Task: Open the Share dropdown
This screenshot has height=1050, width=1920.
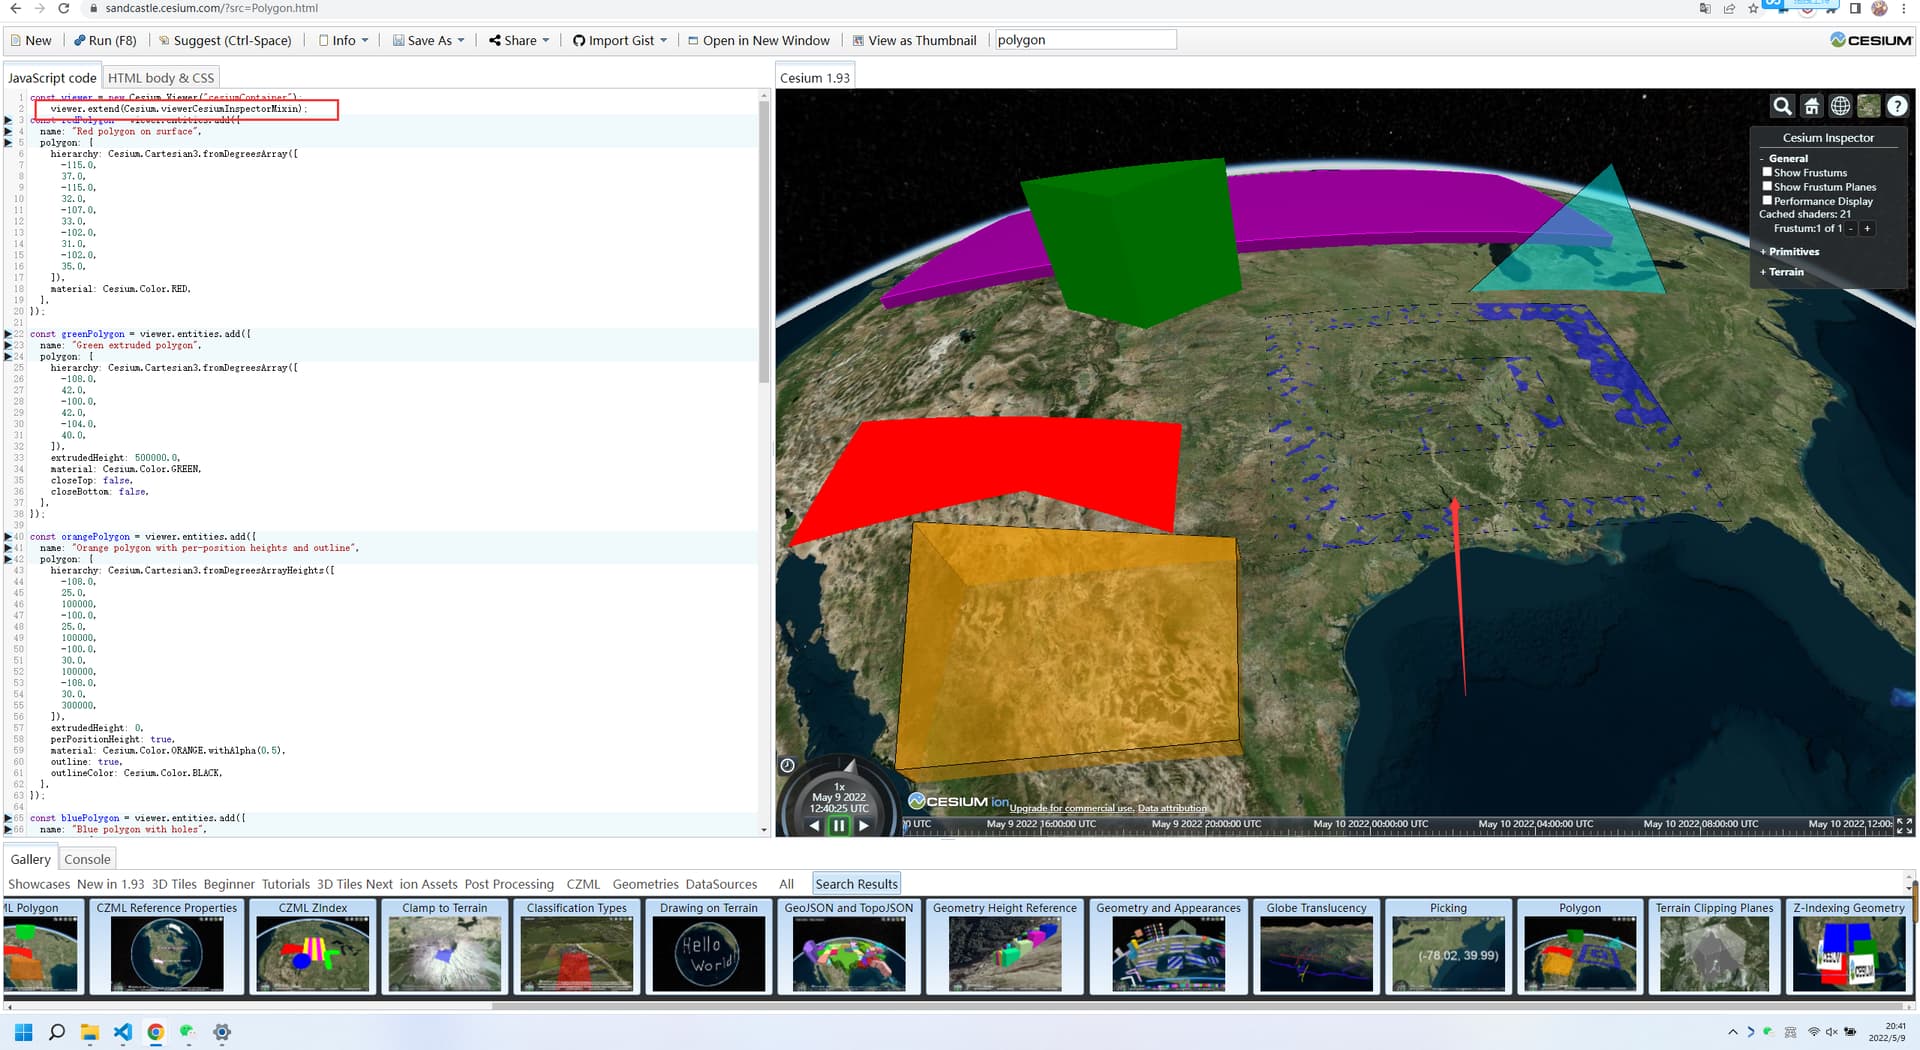Action: pyautogui.click(x=519, y=40)
